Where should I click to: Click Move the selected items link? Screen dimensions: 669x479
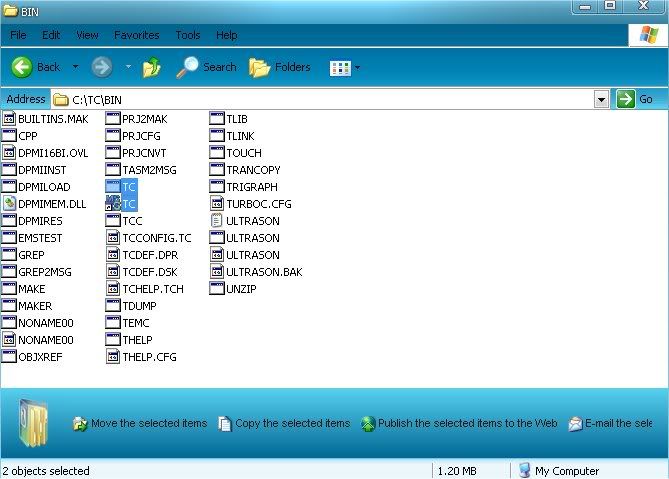[140, 423]
